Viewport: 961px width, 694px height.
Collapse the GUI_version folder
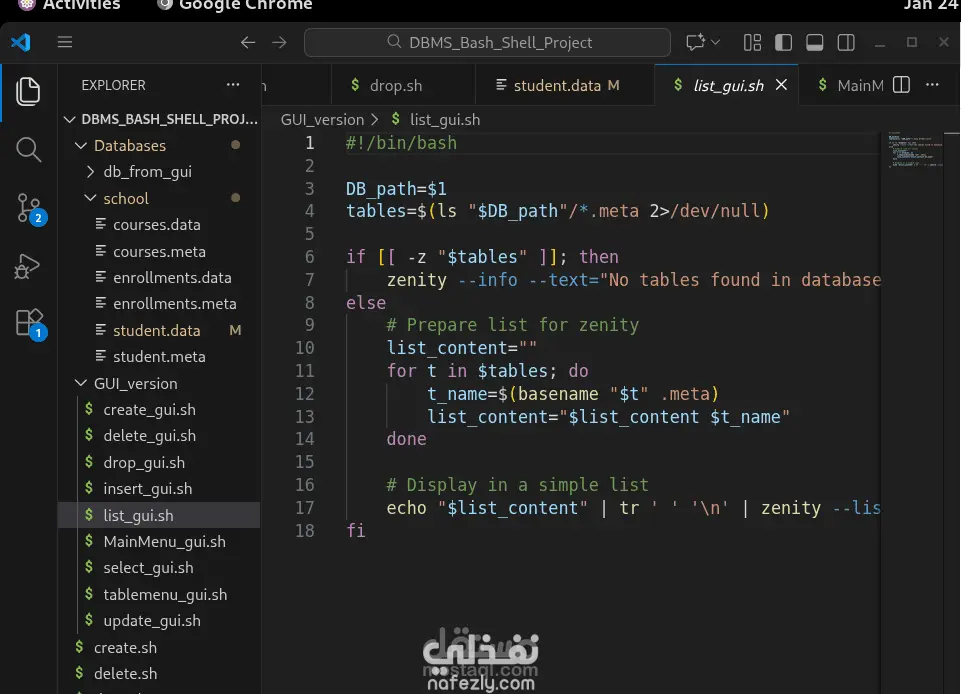pos(161,383)
